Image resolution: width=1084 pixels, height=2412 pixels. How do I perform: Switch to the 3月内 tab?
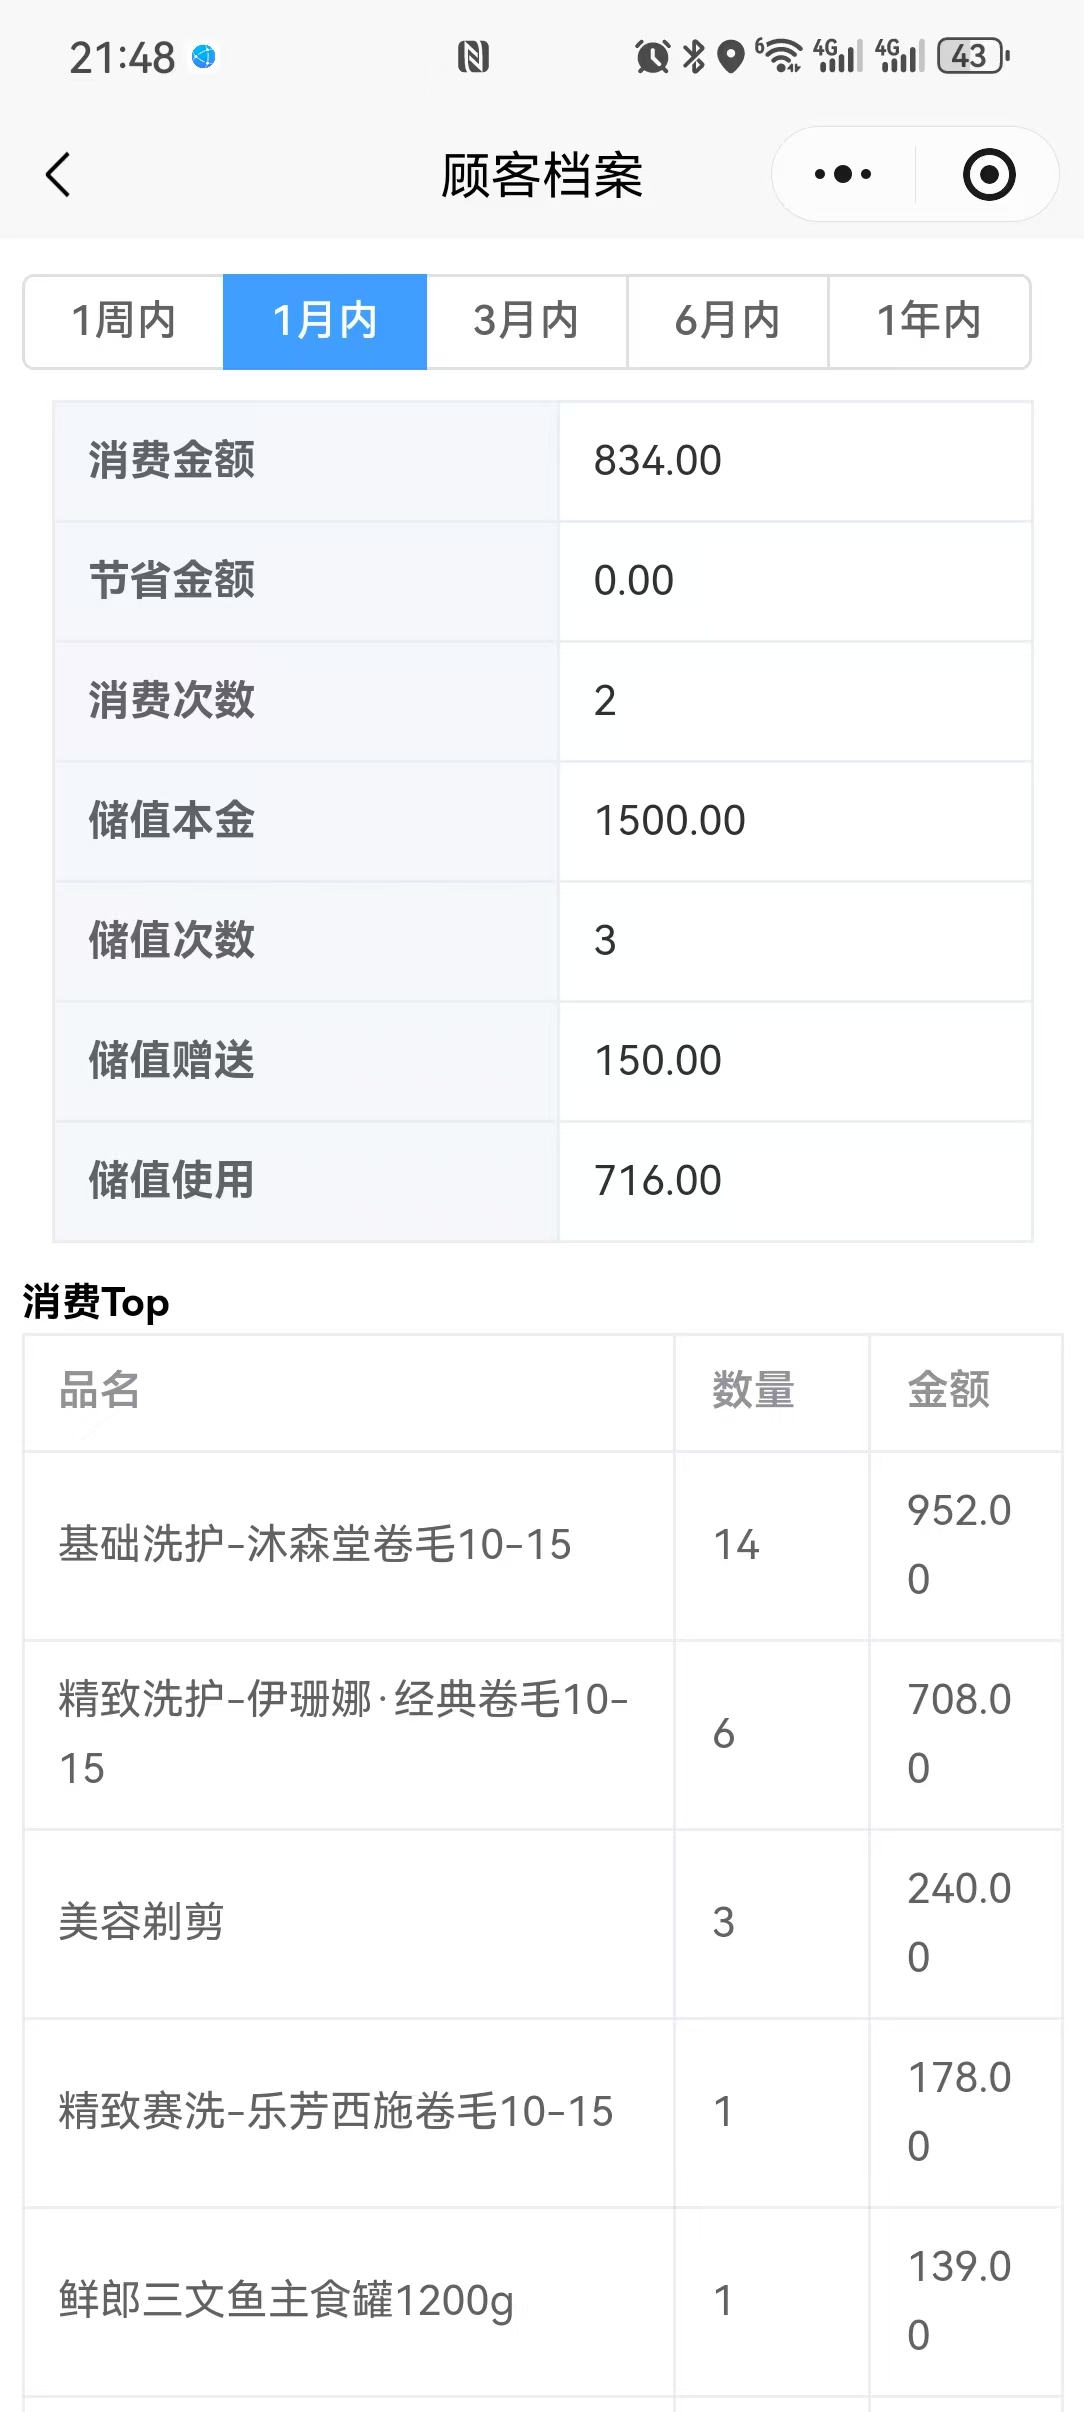point(526,321)
